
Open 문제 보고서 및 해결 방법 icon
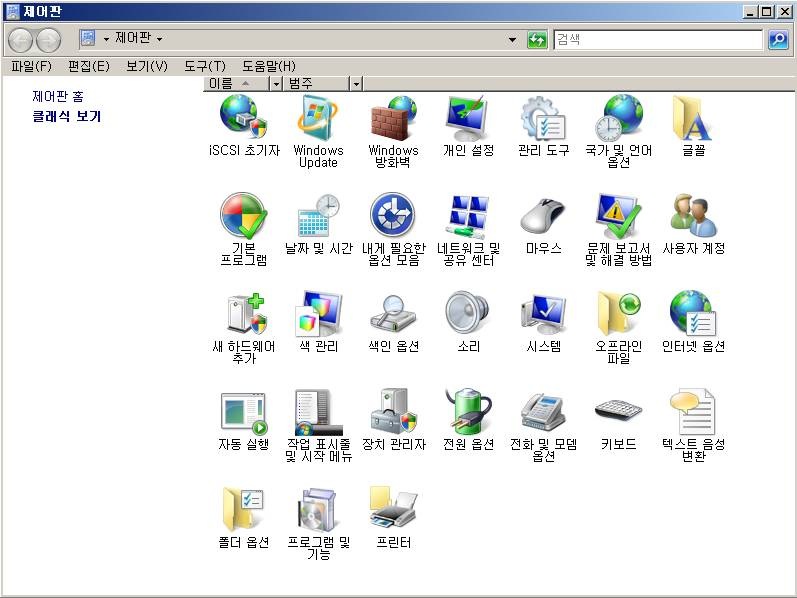(x=619, y=216)
